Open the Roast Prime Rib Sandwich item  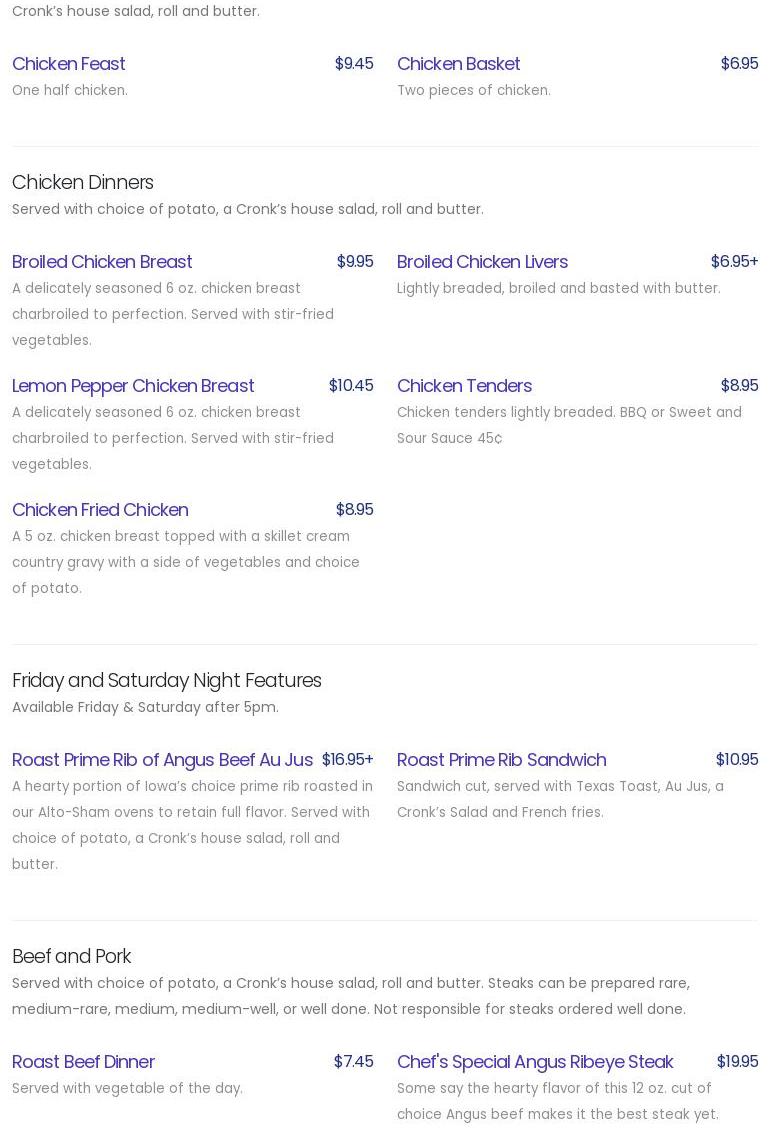click(x=501, y=759)
